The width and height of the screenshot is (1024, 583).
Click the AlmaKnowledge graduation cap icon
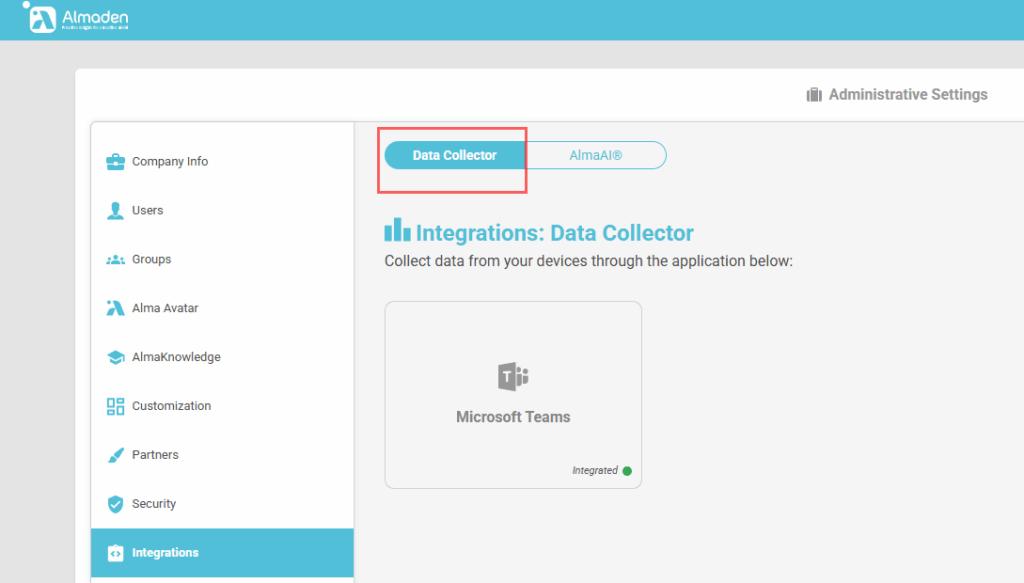point(115,357)
